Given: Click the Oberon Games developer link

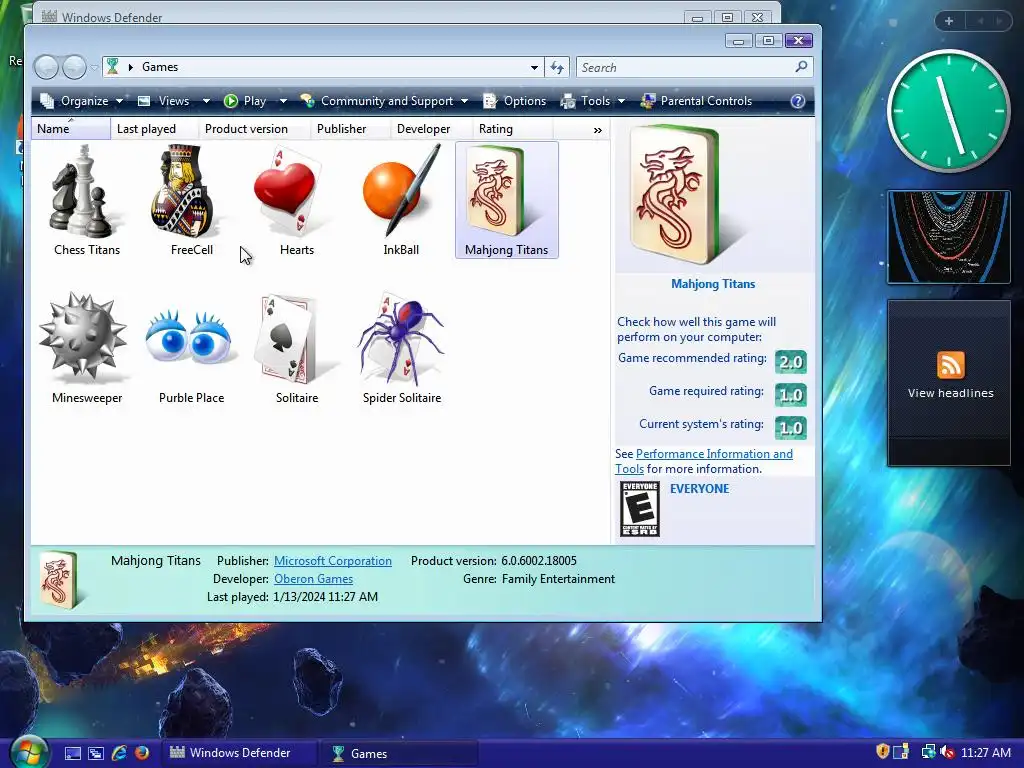Looking at the screenshot, I should [x=313, y=579].
